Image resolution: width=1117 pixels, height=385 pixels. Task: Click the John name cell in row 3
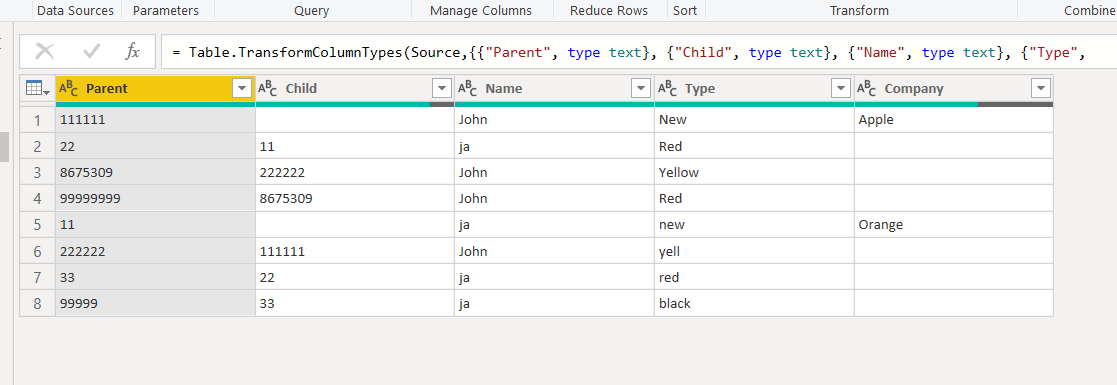554,172
